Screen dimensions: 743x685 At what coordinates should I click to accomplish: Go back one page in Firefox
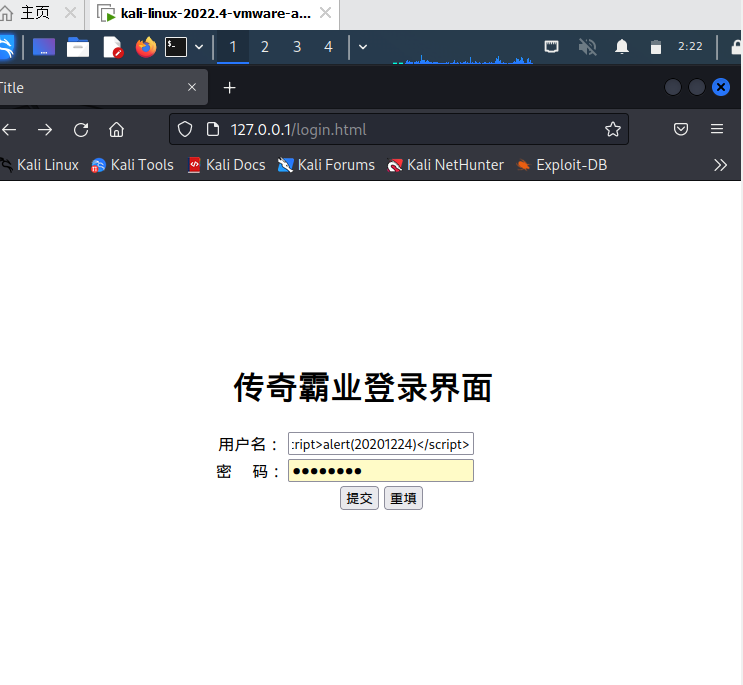coord(9,129)
